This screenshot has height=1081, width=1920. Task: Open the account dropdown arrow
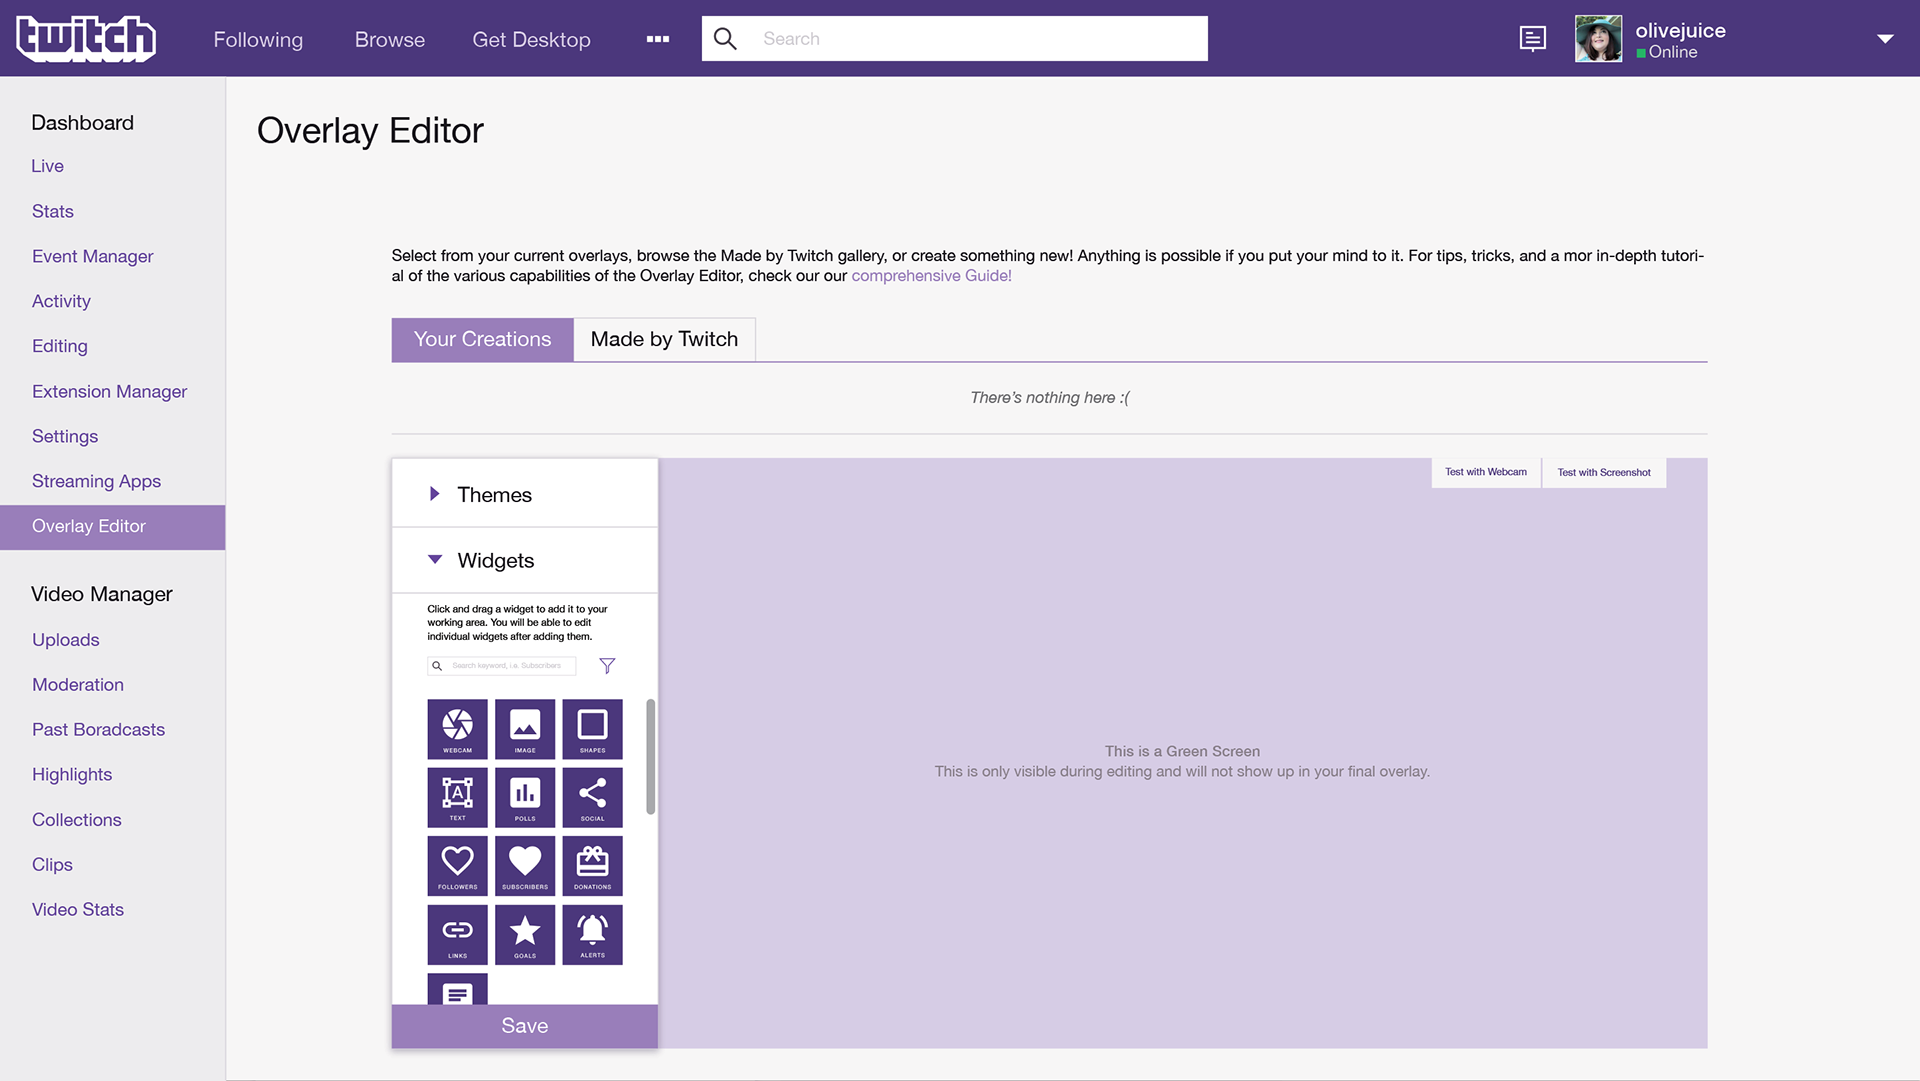(x=1885, y=39)
